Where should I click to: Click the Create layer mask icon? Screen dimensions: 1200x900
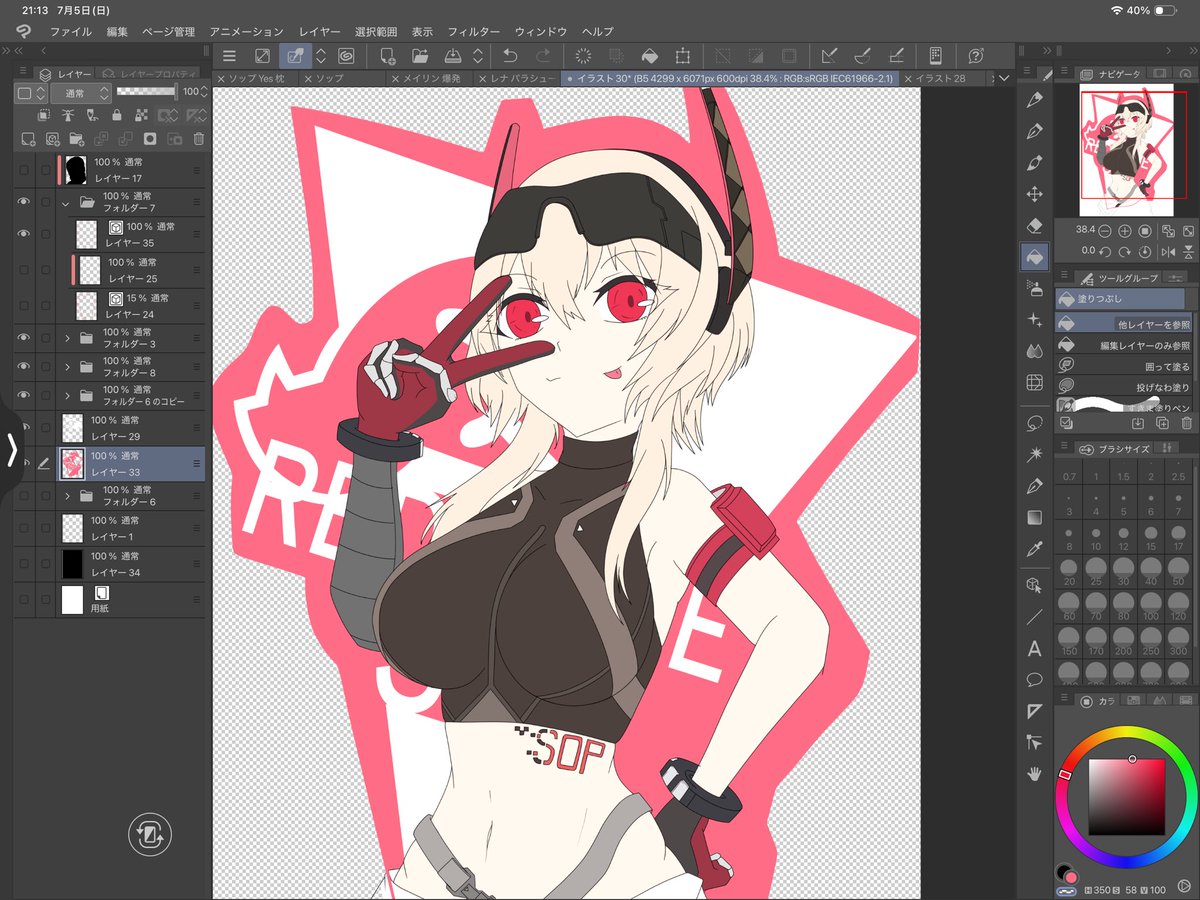[x=150, y=139]
